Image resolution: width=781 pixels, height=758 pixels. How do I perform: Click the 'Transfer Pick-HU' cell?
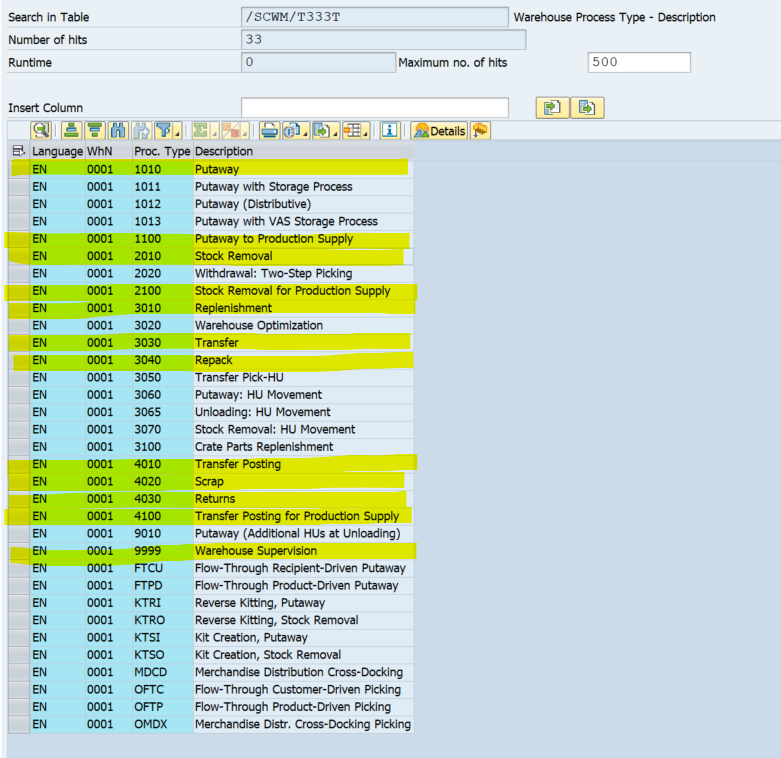coord(303,378)
